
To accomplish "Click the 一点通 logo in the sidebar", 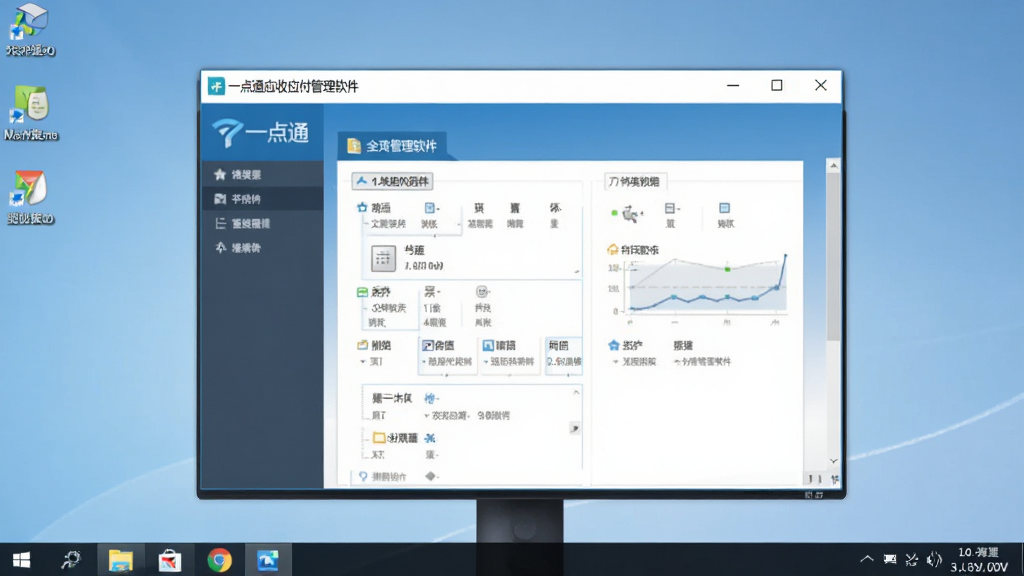I will coord(261,133).
